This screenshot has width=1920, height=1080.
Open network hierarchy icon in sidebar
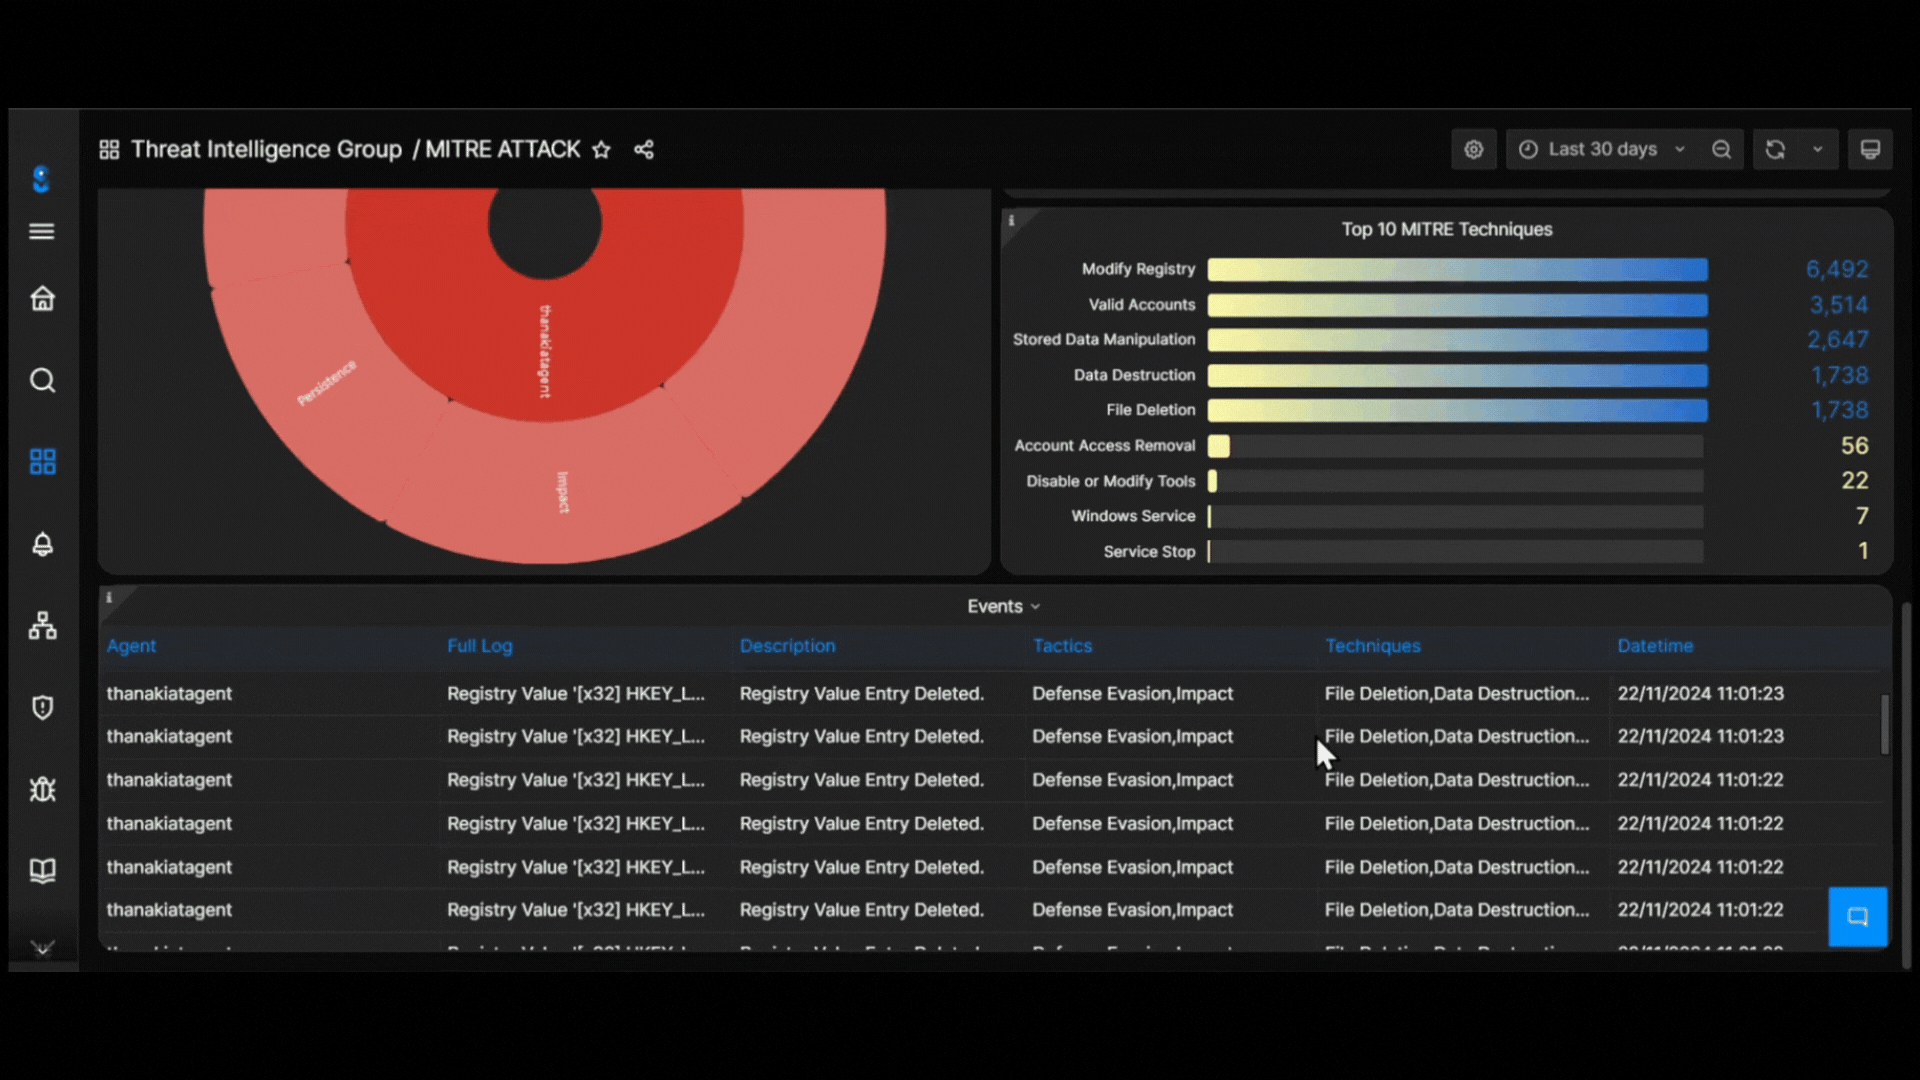pyautogui.click(x=42, y=626)
